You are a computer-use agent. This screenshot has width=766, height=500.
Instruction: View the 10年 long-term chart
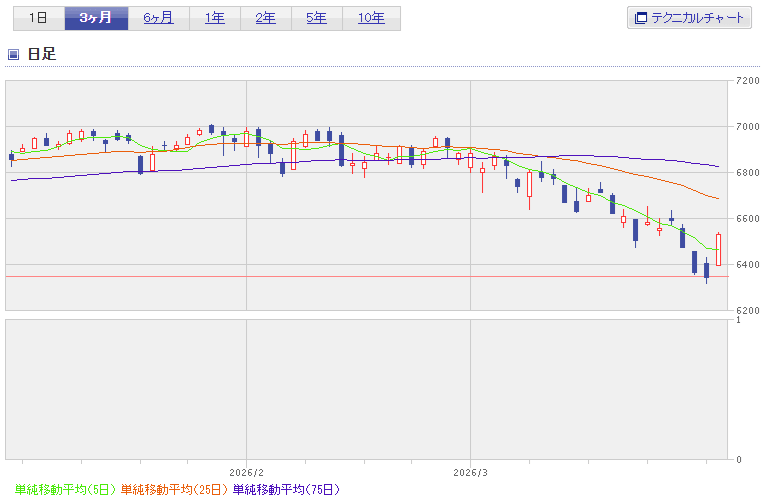pos(371,18)
